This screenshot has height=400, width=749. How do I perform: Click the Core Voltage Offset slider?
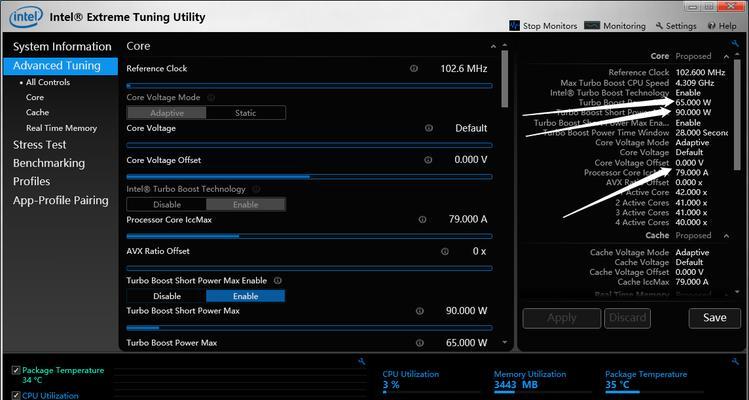[309, 177]
